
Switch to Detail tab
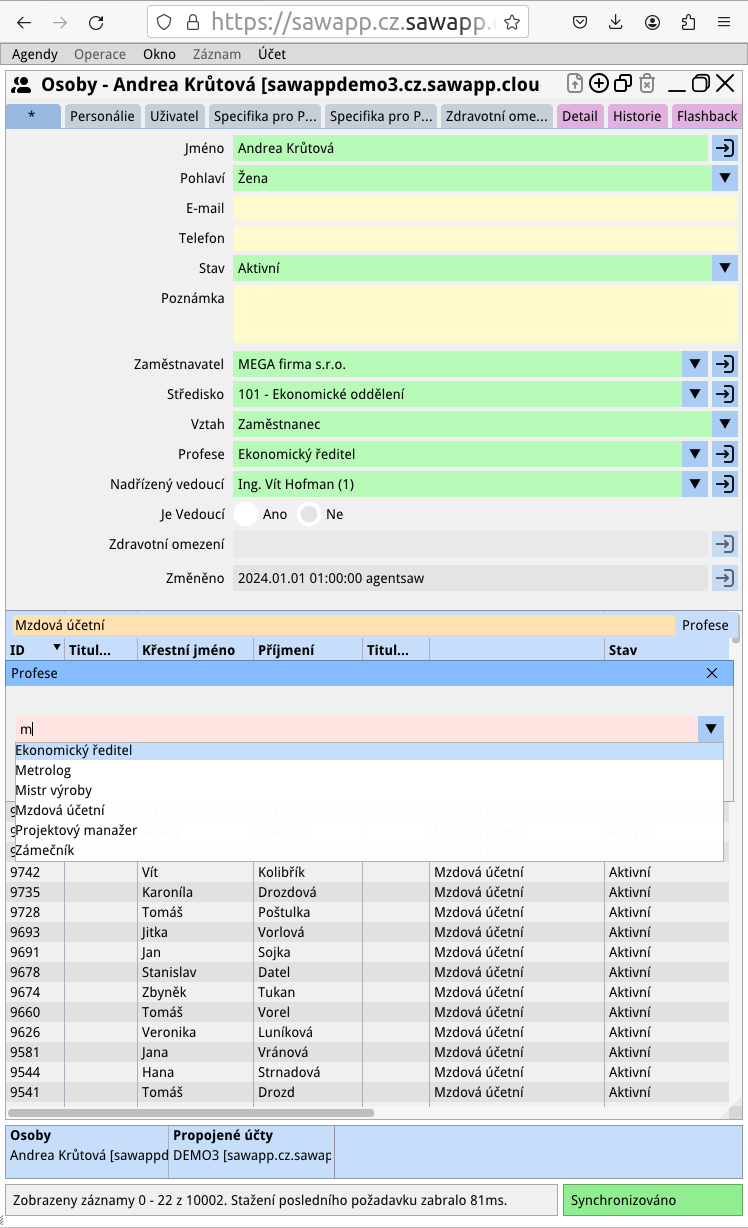tap(580, 116)
